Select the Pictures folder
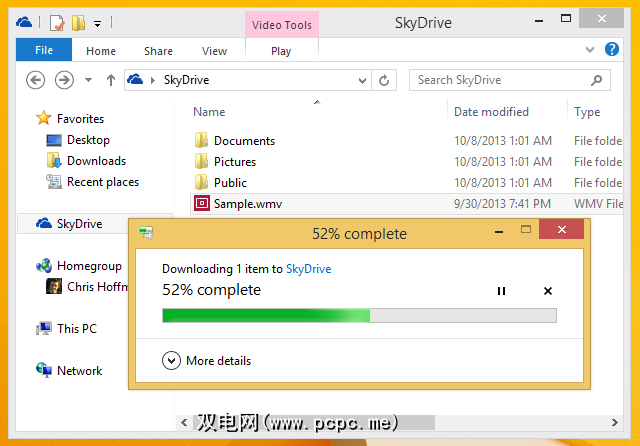 (235, 162)
